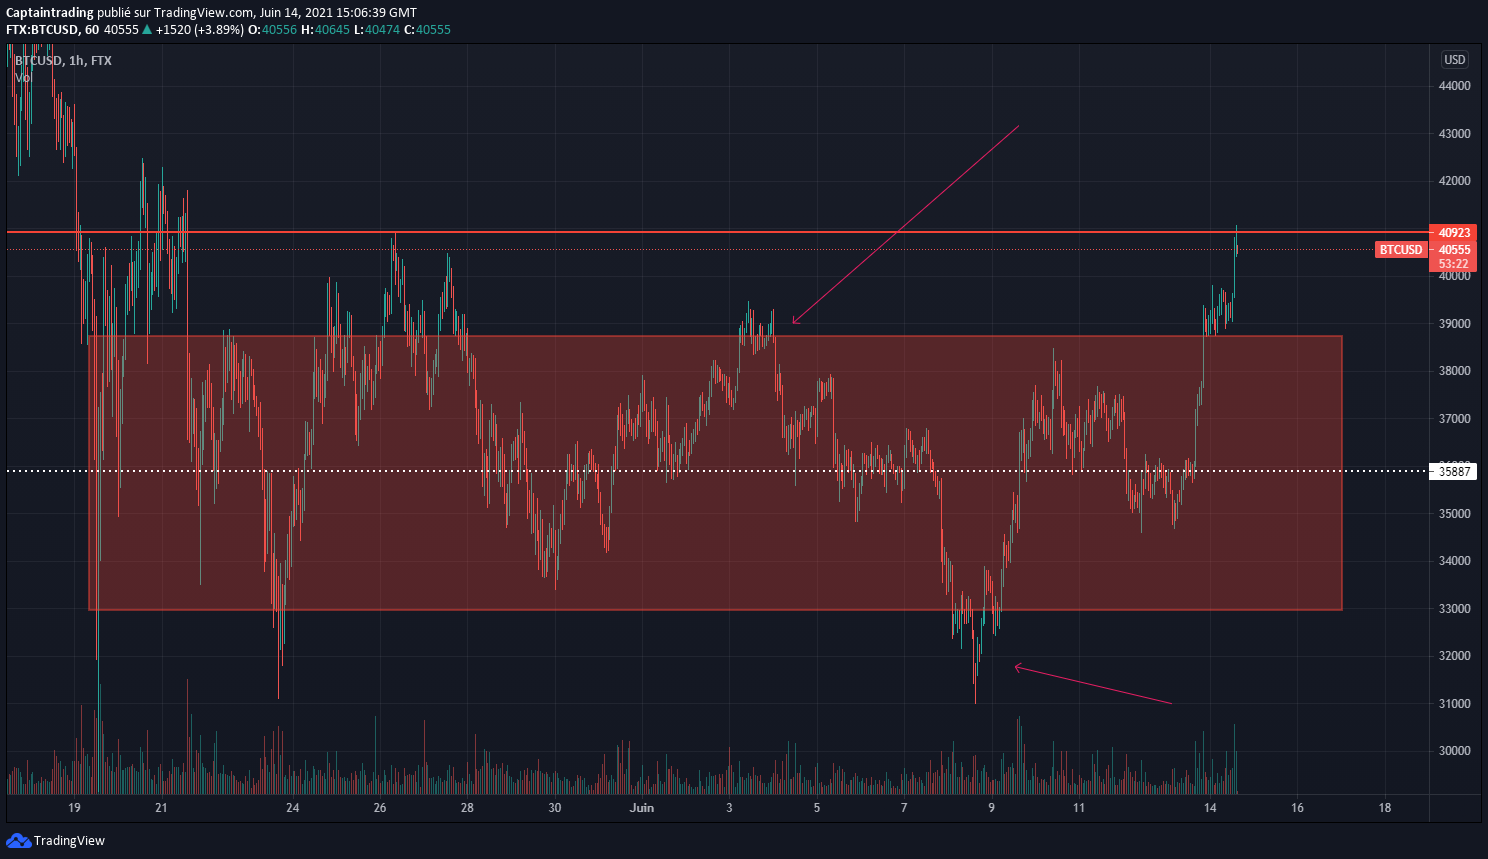Click the +1520 (+3.89%) change value

click(200, 30)
